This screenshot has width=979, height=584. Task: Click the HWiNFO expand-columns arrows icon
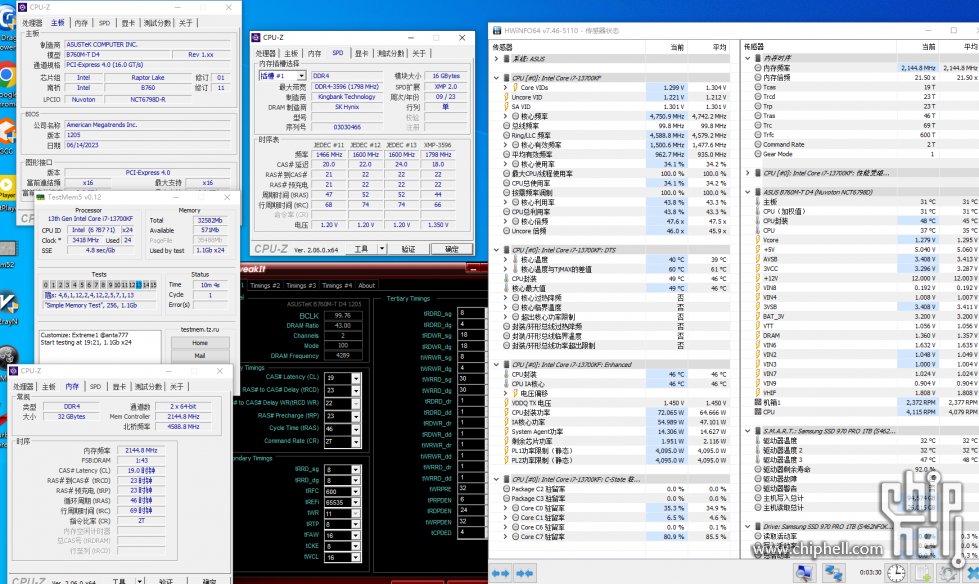point(501,573)
